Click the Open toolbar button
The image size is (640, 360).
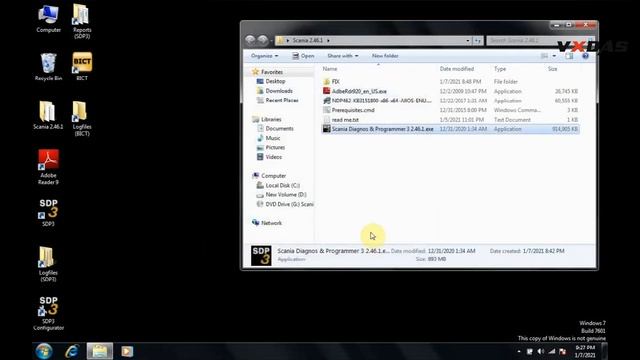point(303,56)
